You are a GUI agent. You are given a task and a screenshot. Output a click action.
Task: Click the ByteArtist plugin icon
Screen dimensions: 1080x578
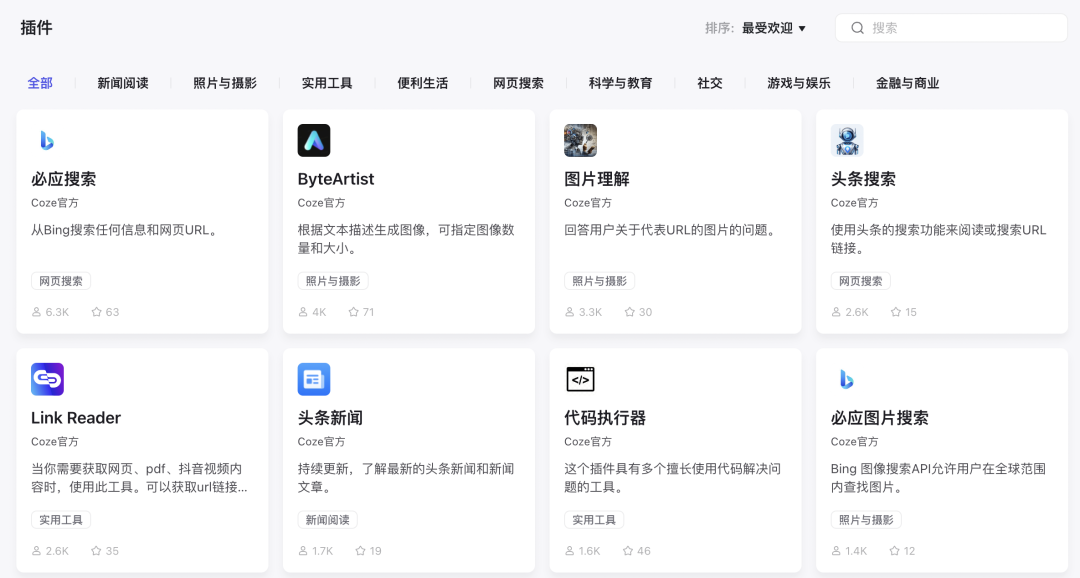314,141
